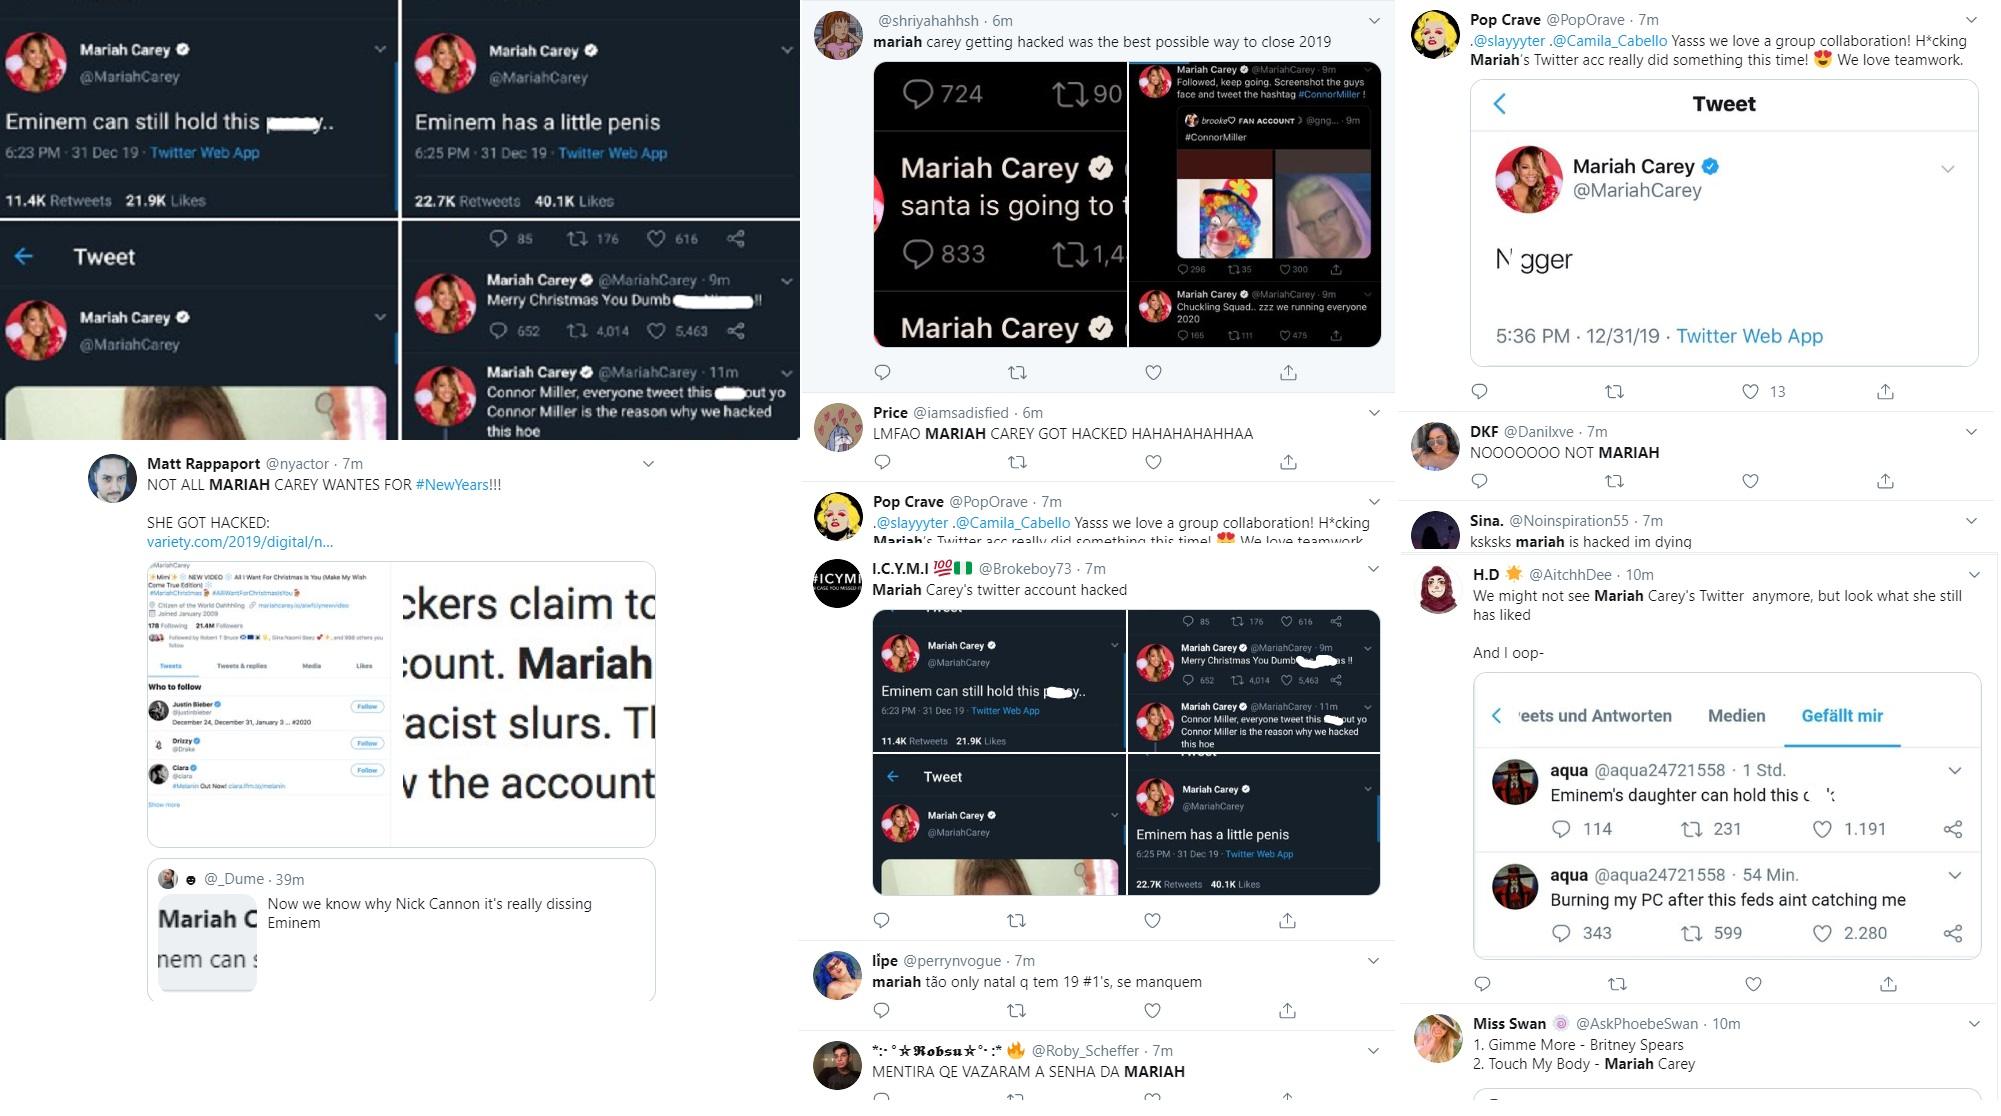This screenshot has height=1116, width=2001.
Task: Switch to the Medien tab
Action: (1736, 716)
